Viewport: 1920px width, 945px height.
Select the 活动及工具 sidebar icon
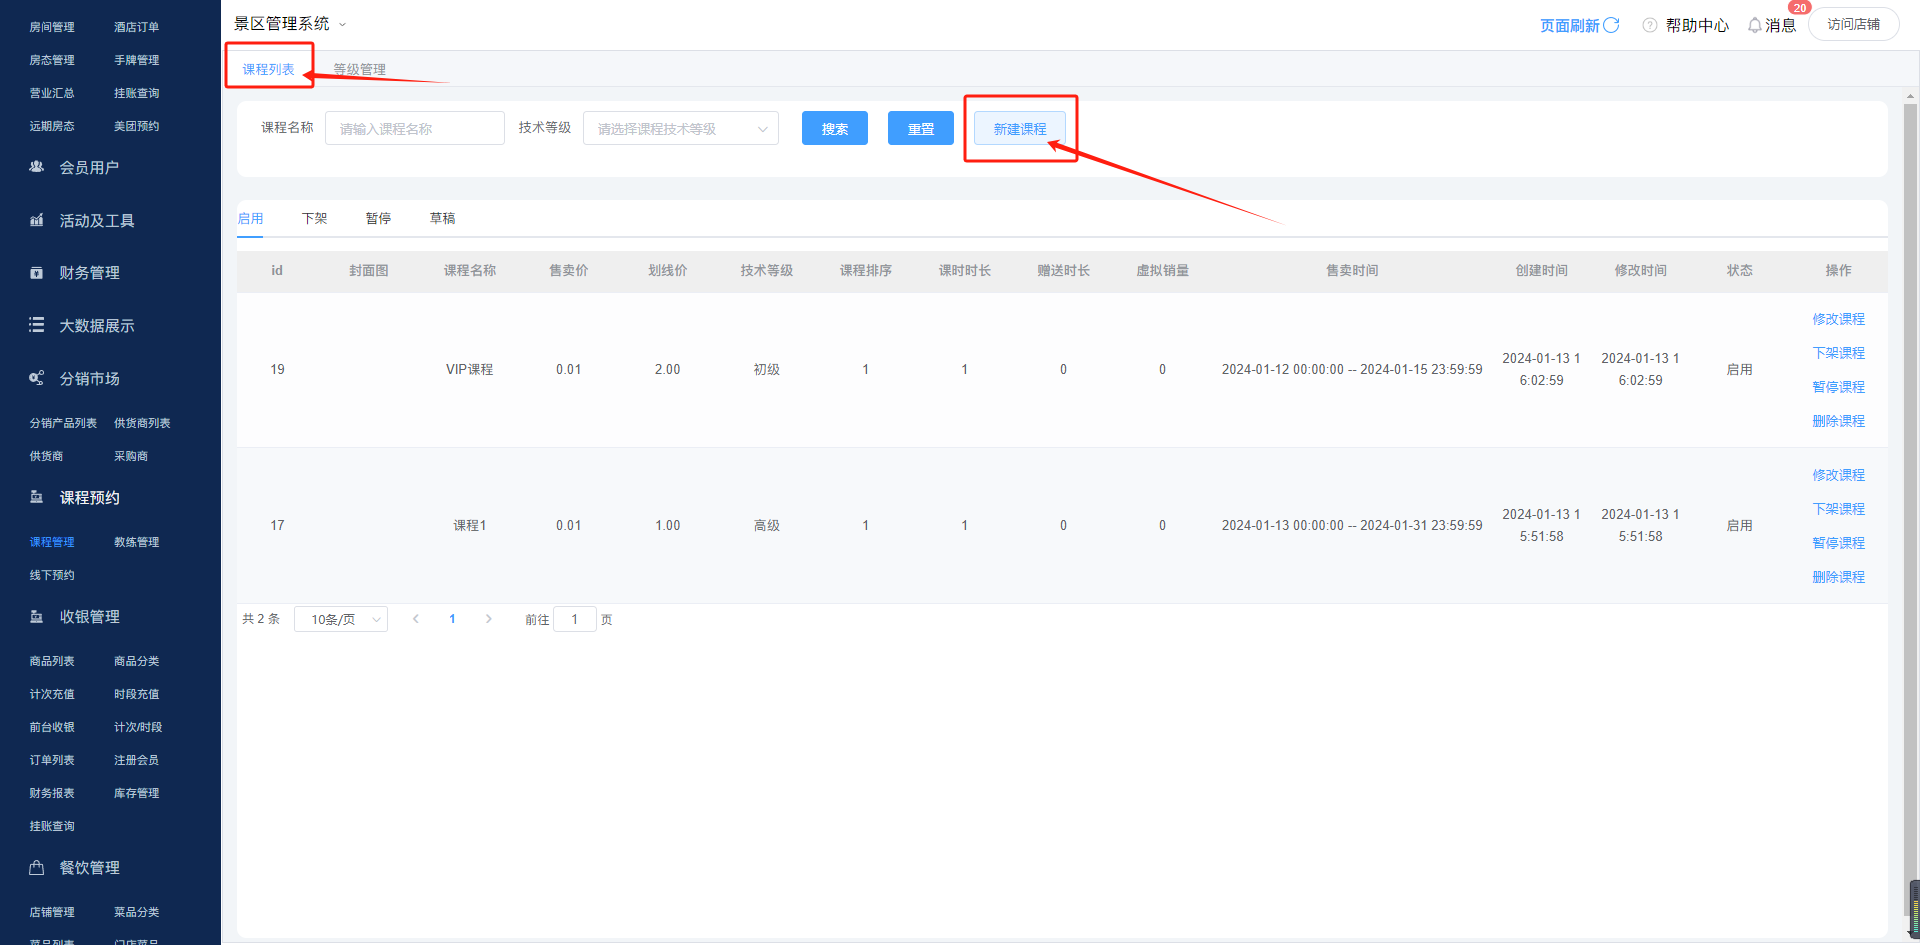click(x=37, y=220)
